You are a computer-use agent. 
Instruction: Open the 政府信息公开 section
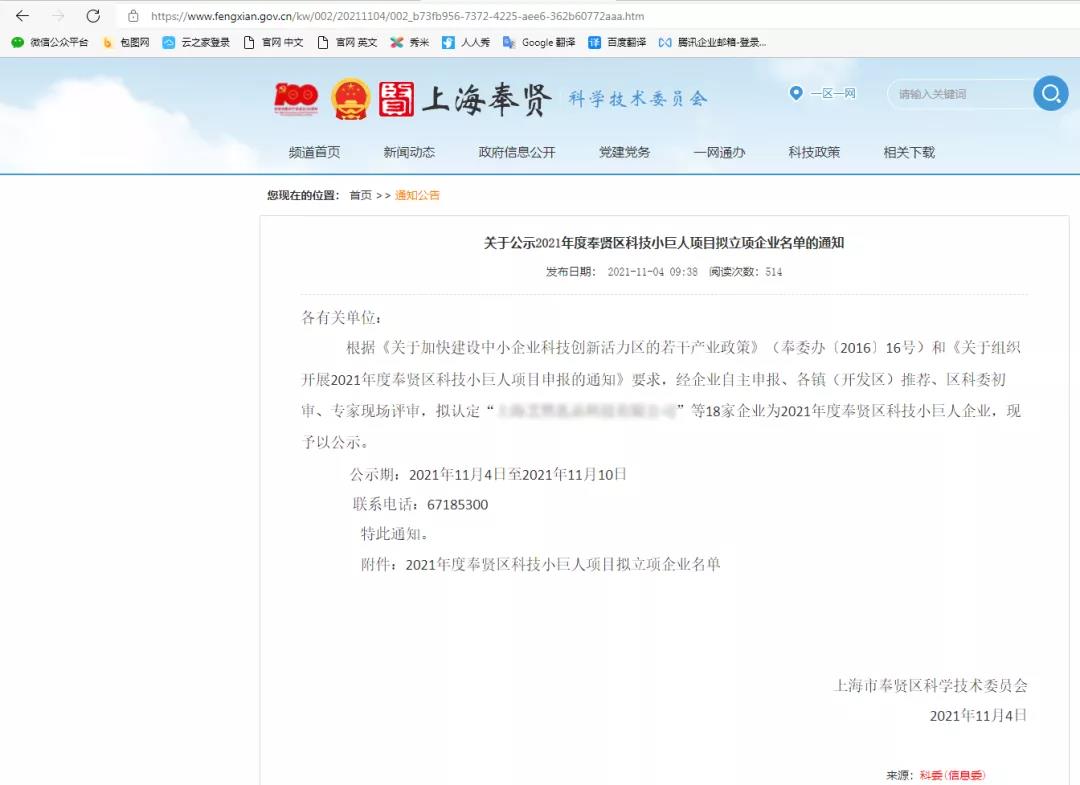pyautogui.click(x=516, y=153)
